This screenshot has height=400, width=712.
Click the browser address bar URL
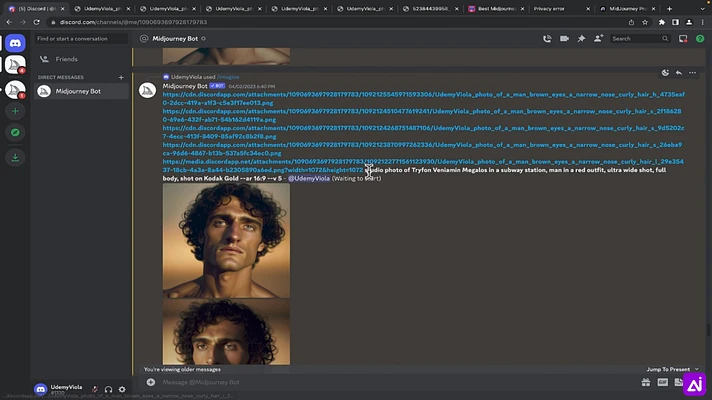[134, 22]
